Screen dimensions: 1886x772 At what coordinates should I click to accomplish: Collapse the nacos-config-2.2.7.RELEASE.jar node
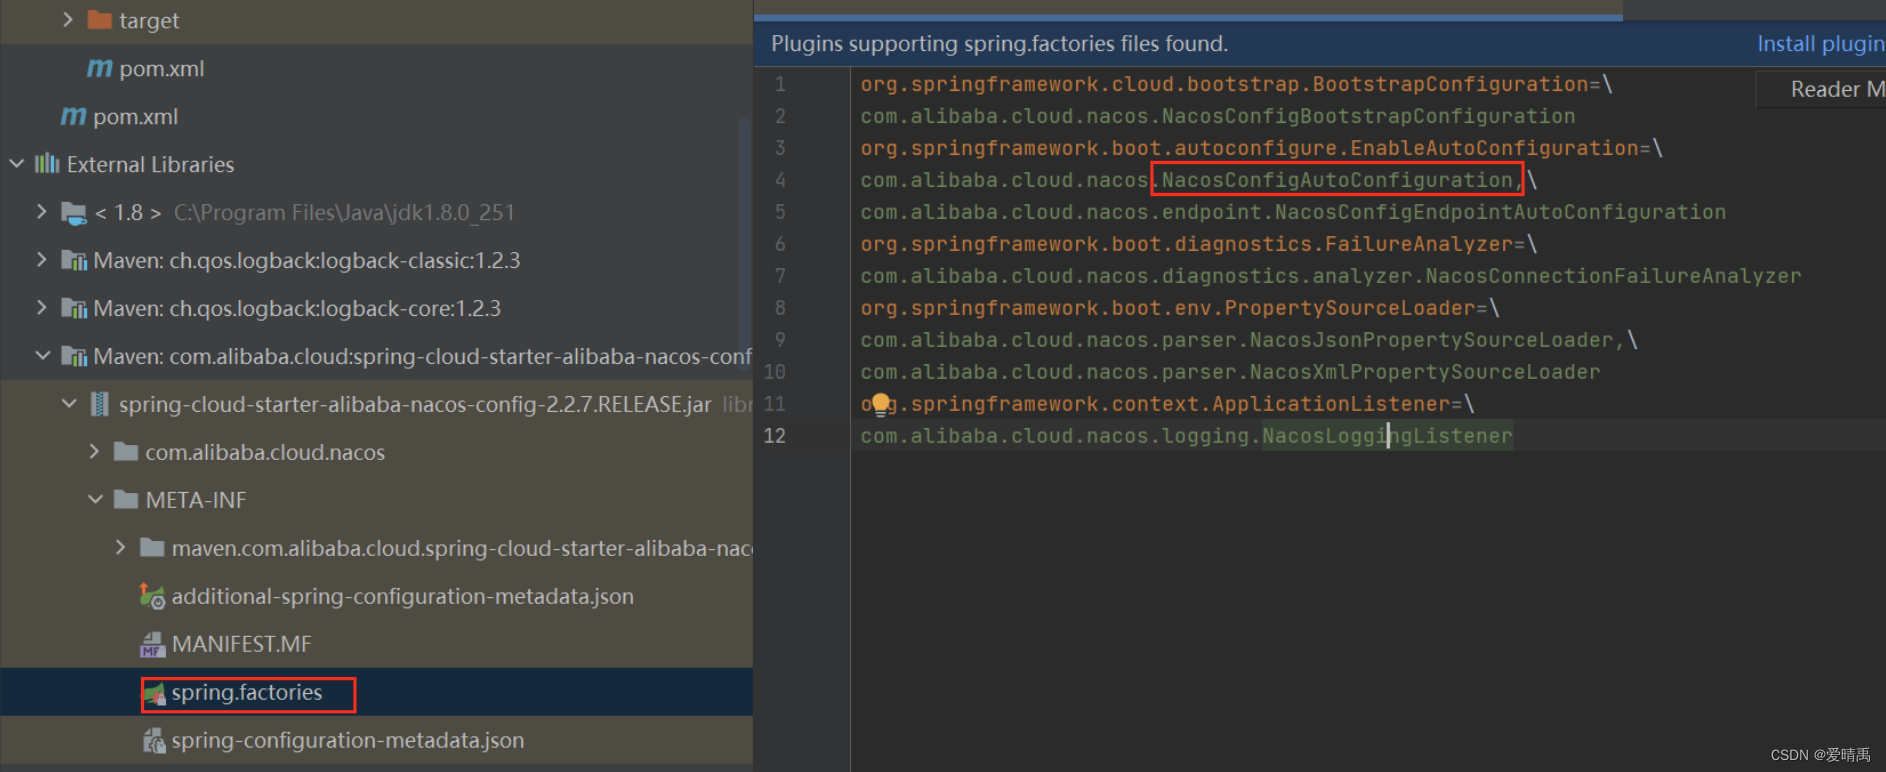coord(68,403)
